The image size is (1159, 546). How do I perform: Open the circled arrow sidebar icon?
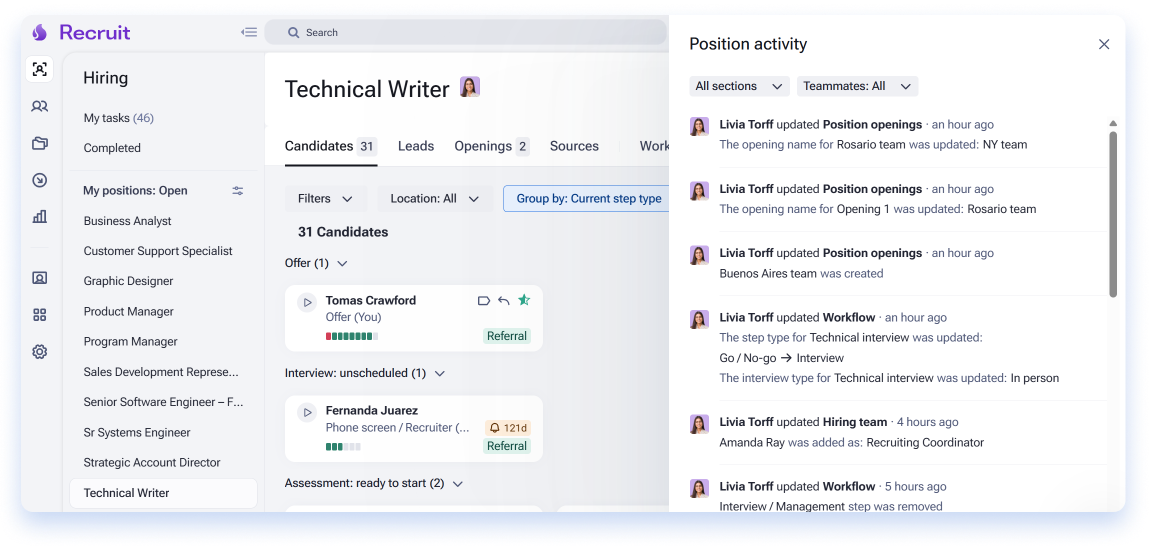tap(40, 180)
